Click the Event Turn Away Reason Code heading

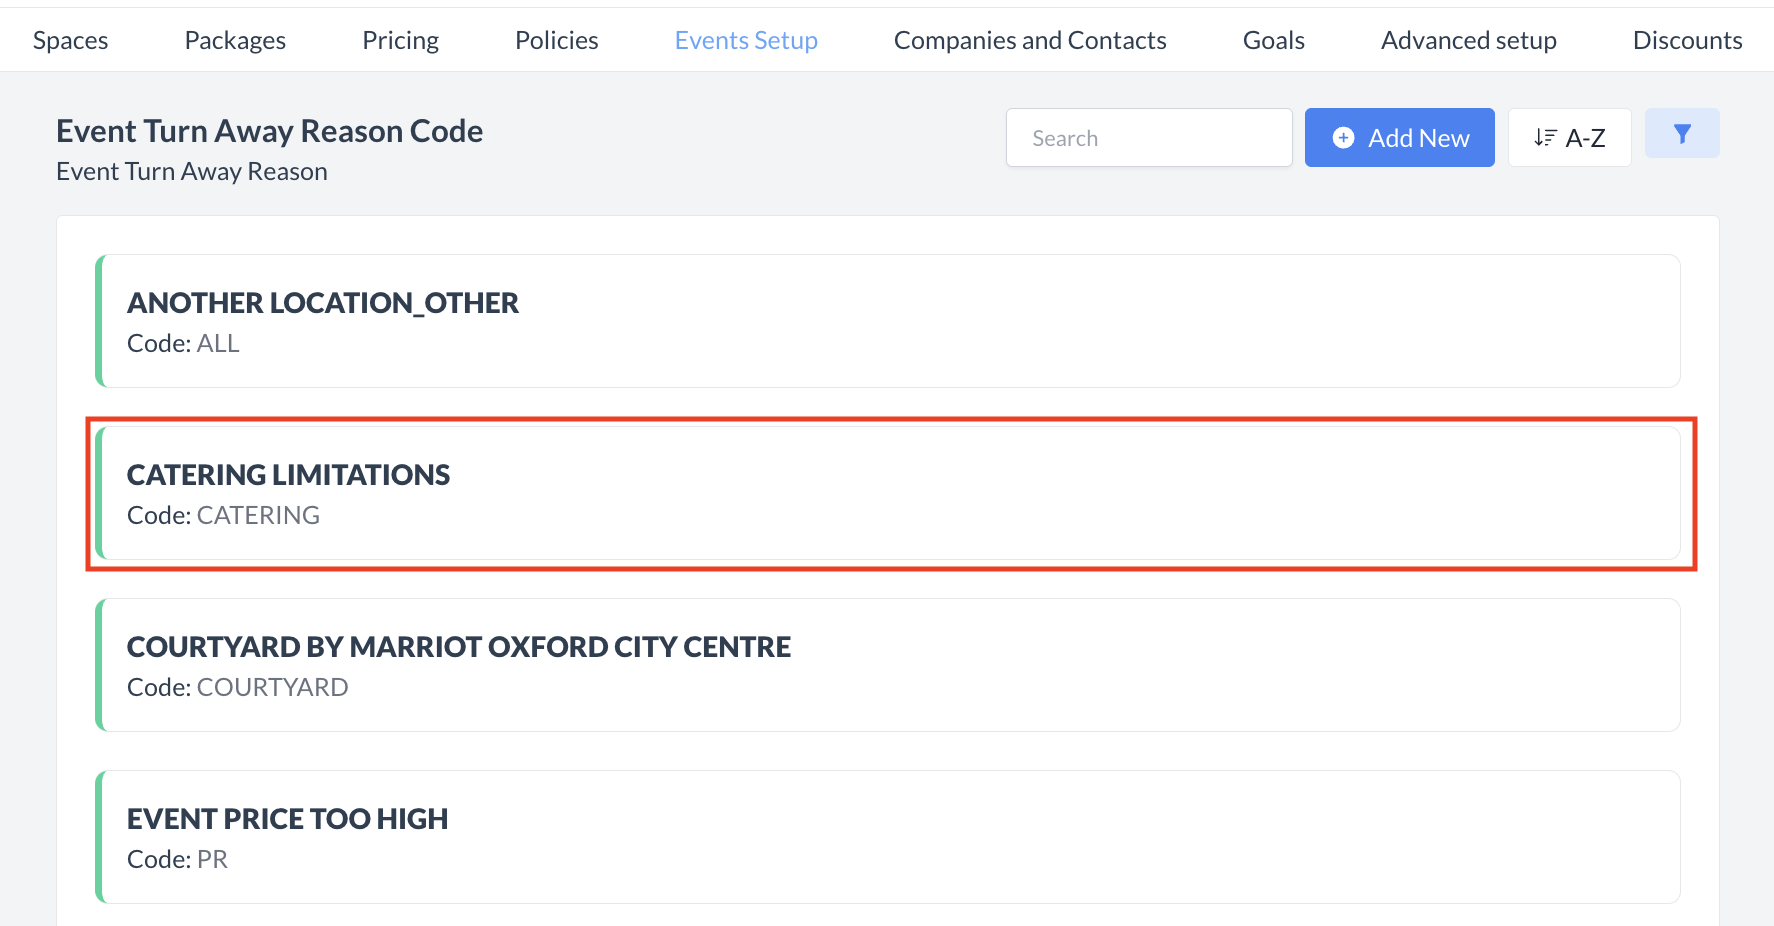(269, 131)
